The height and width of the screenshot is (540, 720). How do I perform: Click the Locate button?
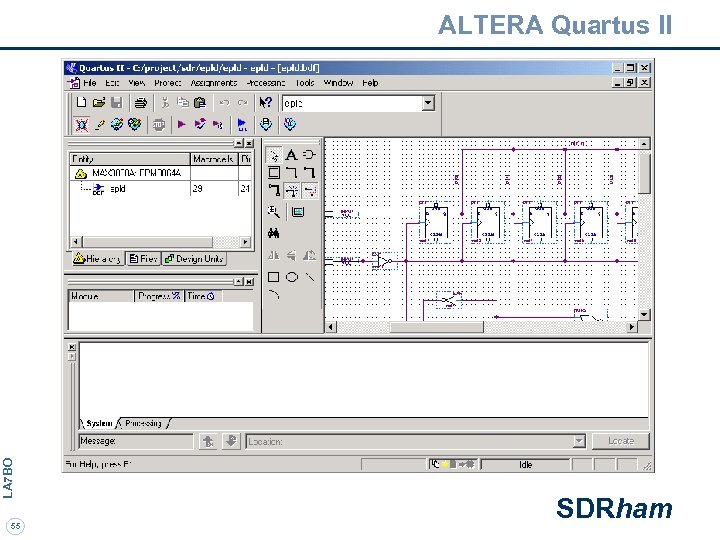[x=620, y=441]
